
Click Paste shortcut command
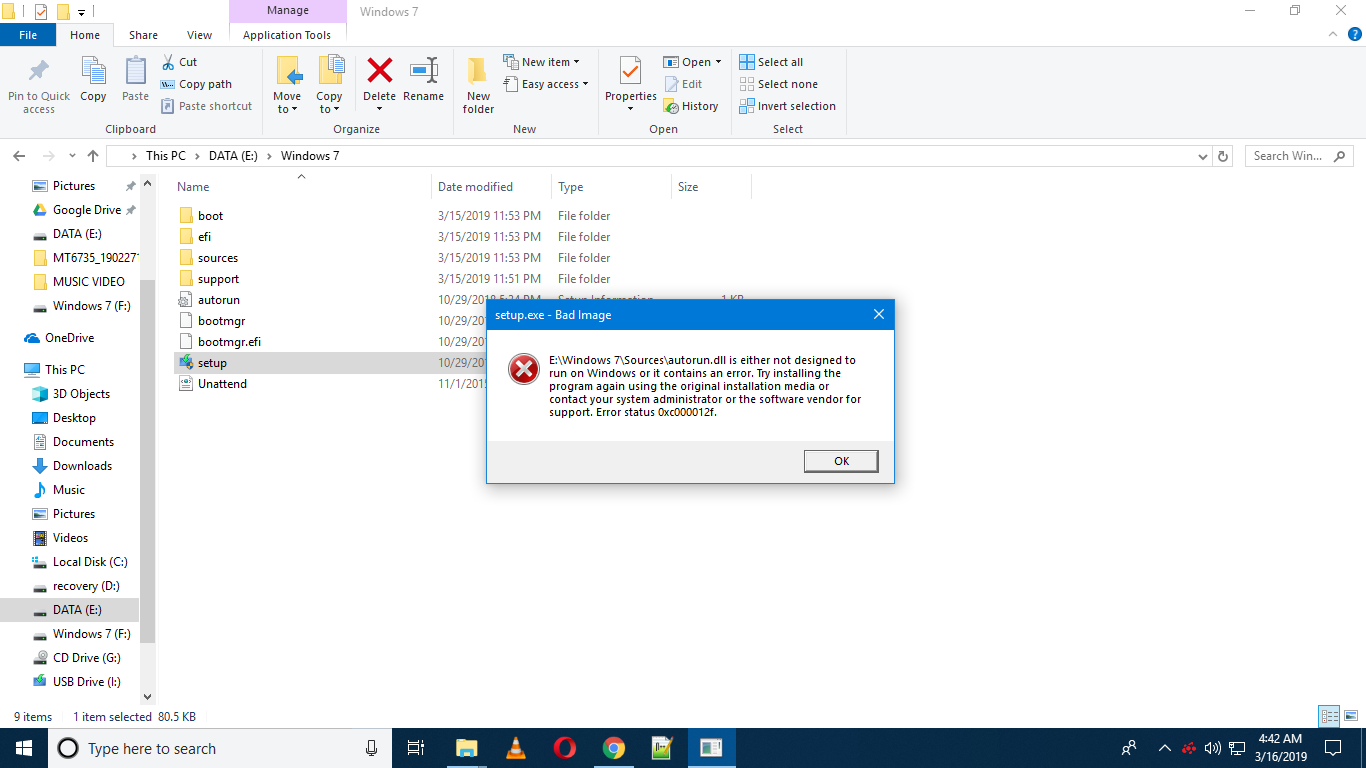206,106
